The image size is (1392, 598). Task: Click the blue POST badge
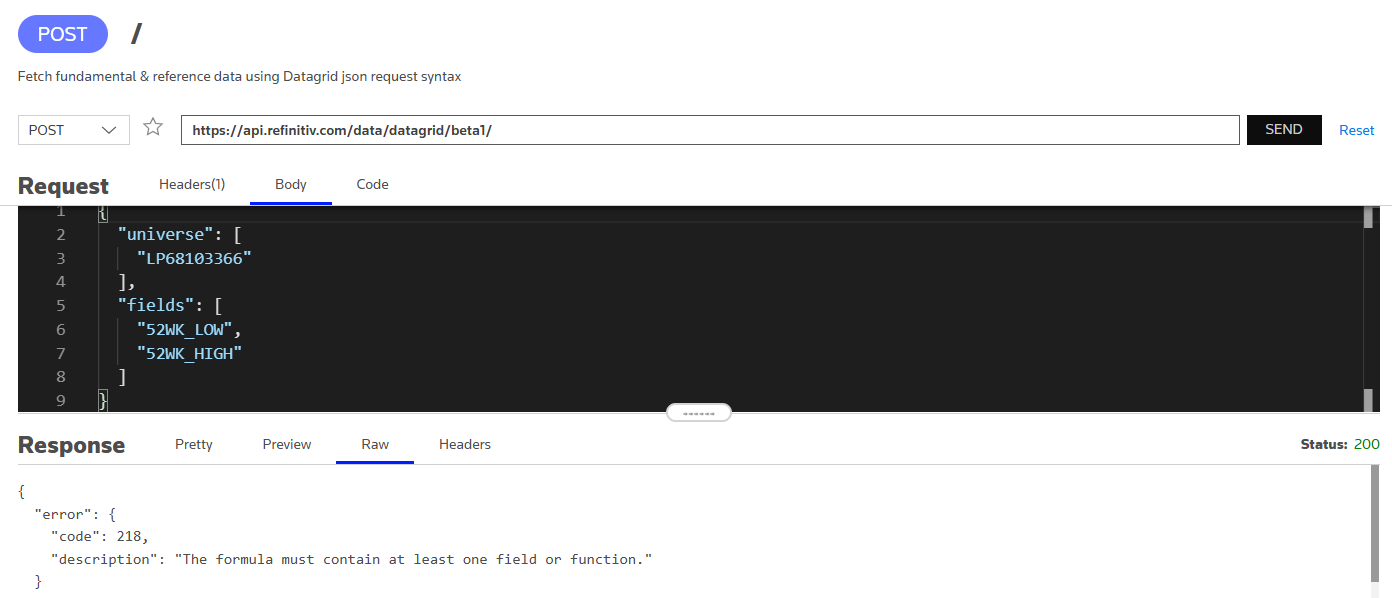click(x=63, y=34)
